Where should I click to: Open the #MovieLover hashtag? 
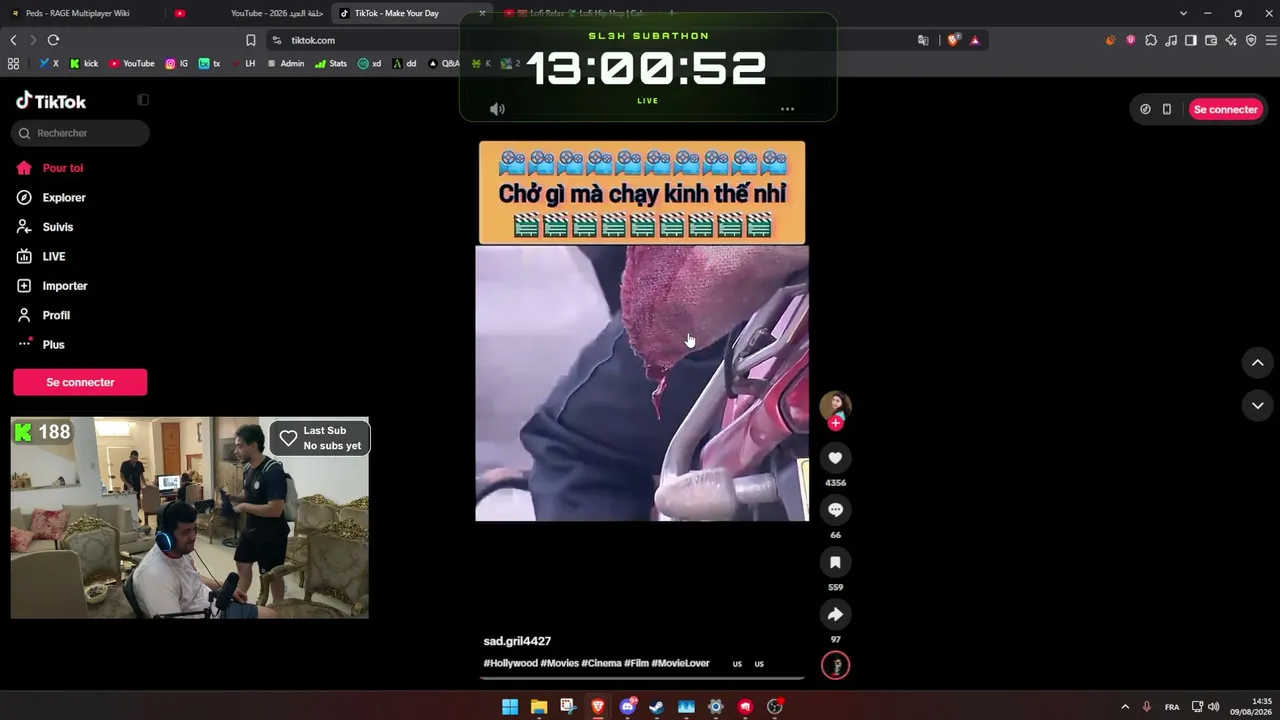click(680, 663)
